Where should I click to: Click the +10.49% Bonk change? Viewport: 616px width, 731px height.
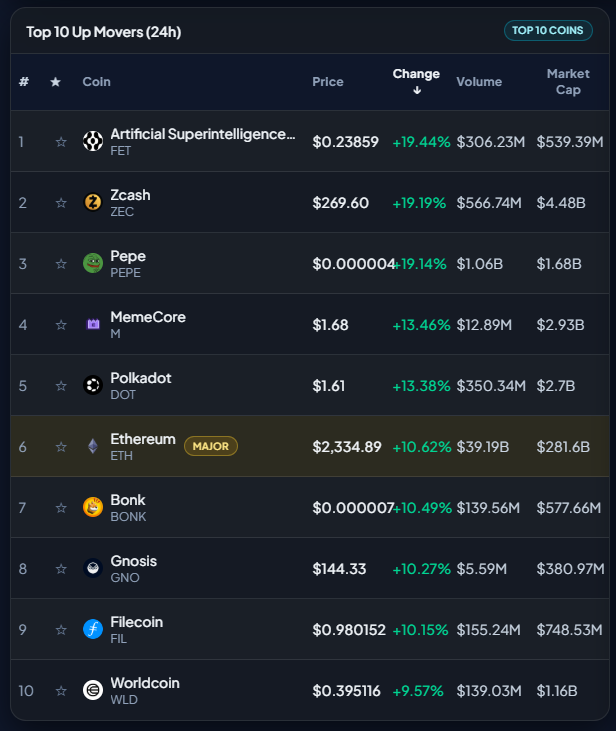tap(422, 508)
